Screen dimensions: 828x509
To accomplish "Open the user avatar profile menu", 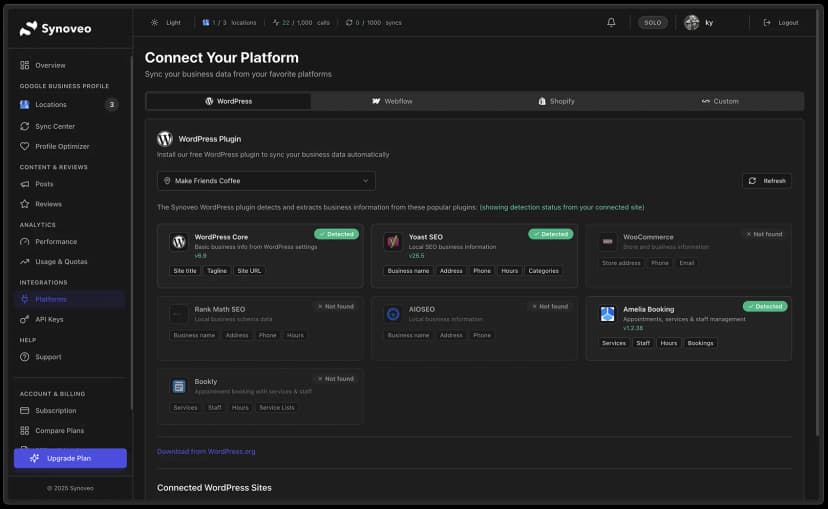I will coord(692,22).
